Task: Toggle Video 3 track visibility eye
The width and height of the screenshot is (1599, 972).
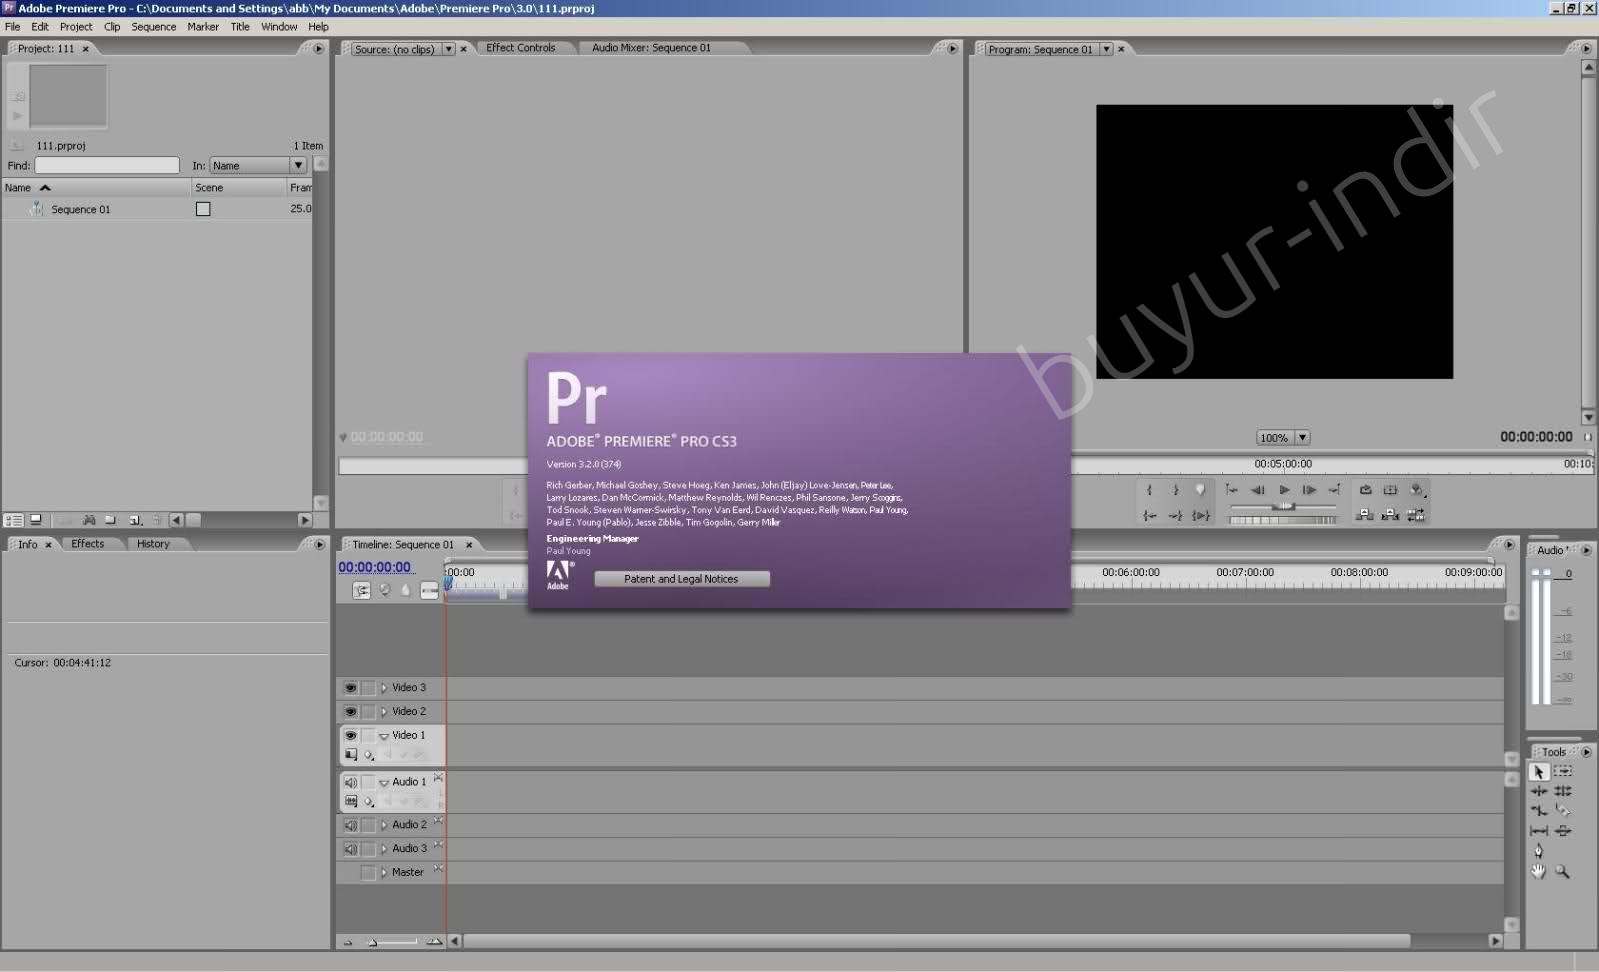Action: (x=350, y=688)
